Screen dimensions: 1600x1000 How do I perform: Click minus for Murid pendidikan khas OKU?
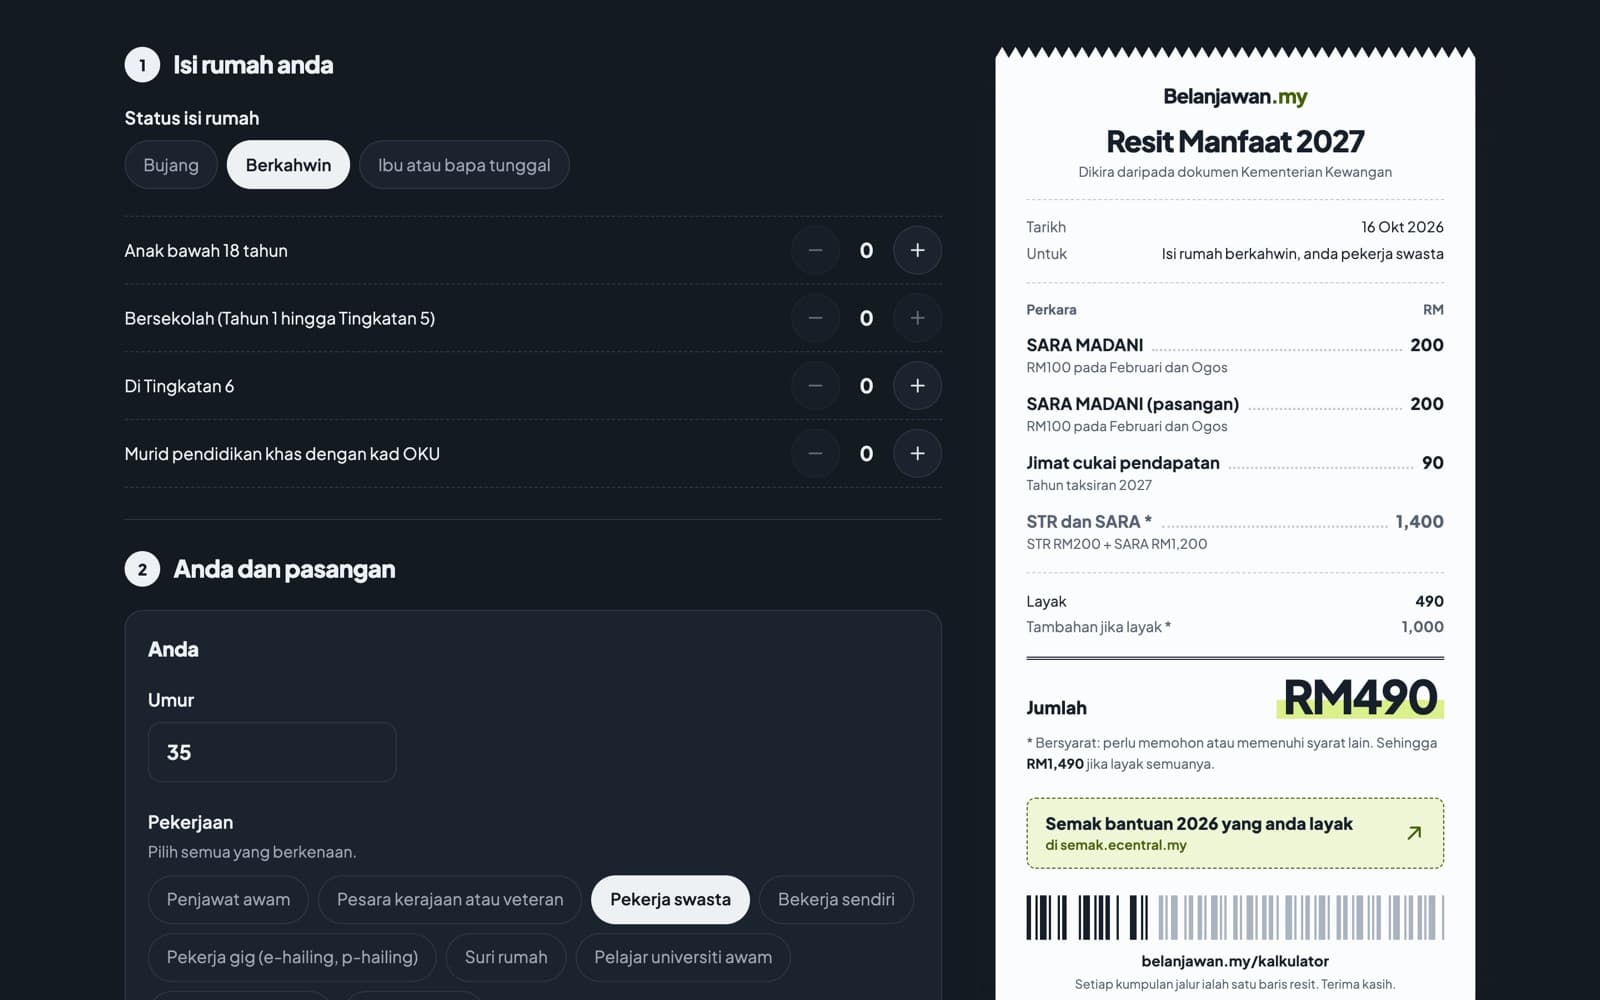click(x=815, y=454)
